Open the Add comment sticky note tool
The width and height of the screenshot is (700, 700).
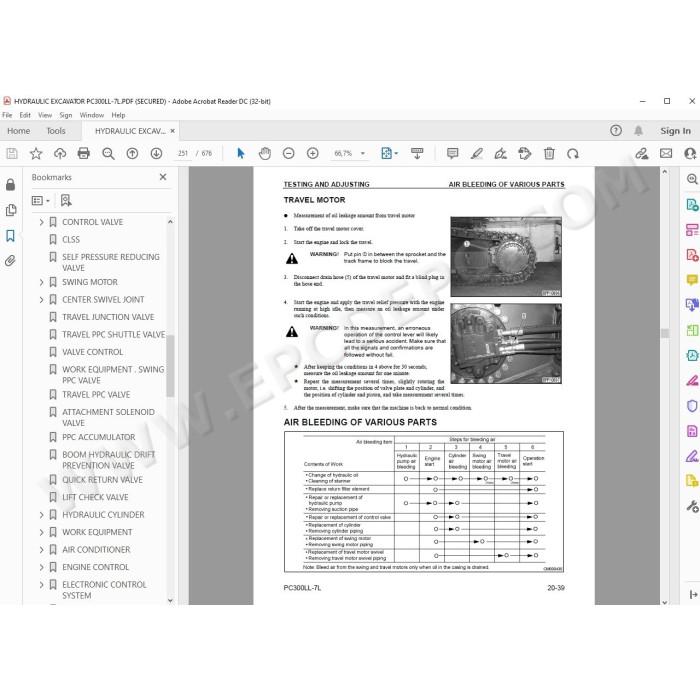452,154
